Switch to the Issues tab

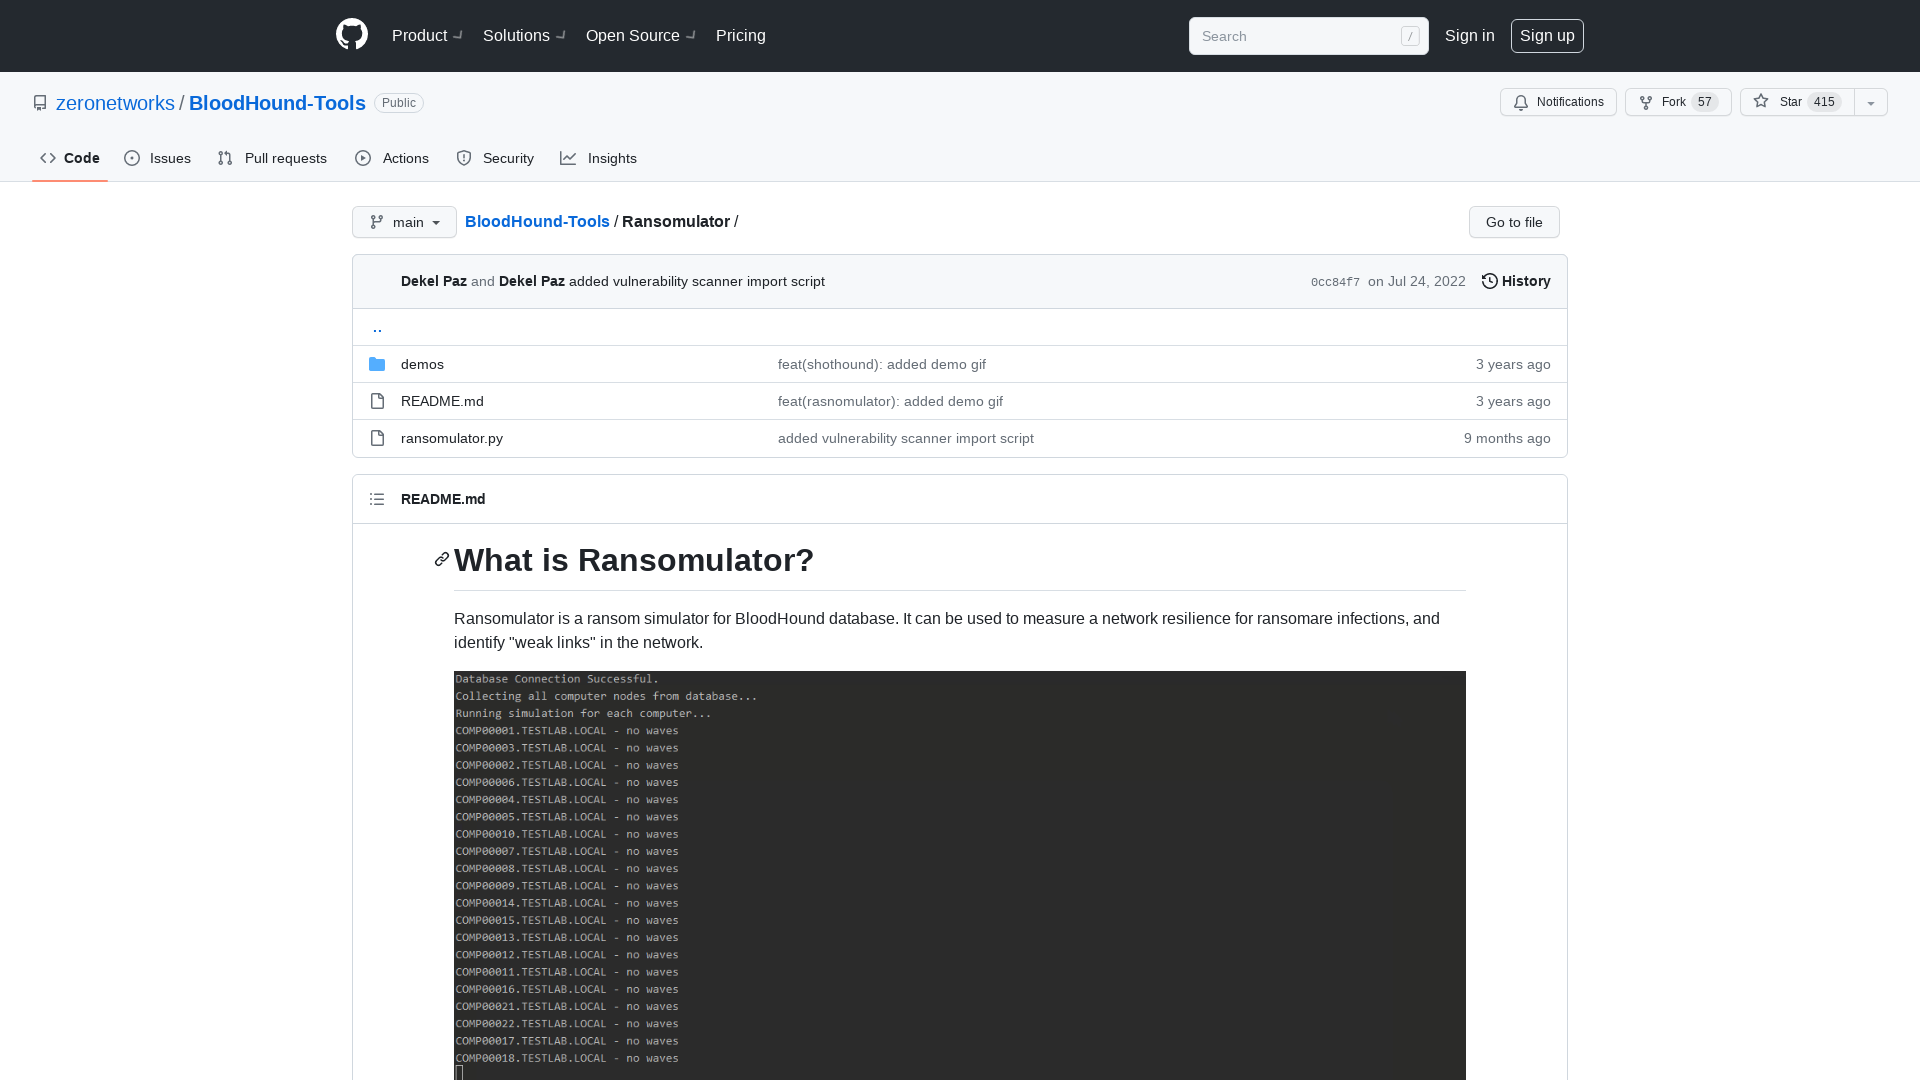click(x=157, y=158)
